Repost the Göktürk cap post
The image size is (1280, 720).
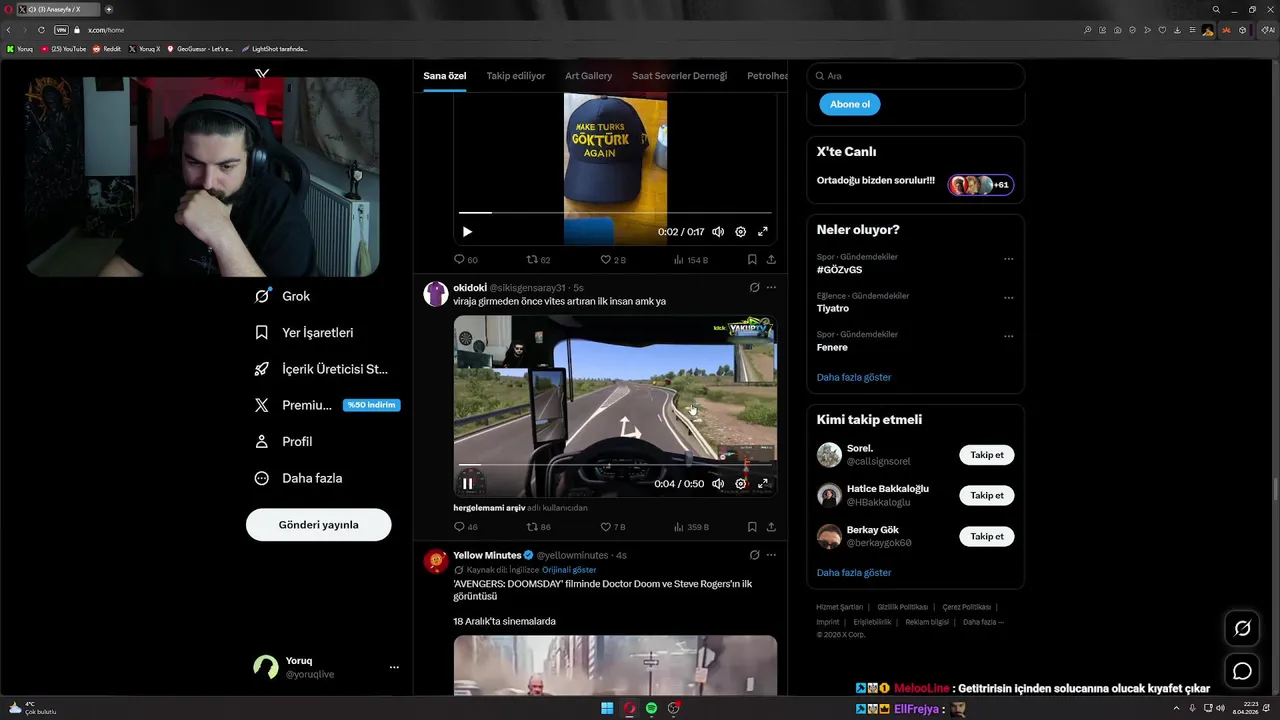tap(539, 259)
